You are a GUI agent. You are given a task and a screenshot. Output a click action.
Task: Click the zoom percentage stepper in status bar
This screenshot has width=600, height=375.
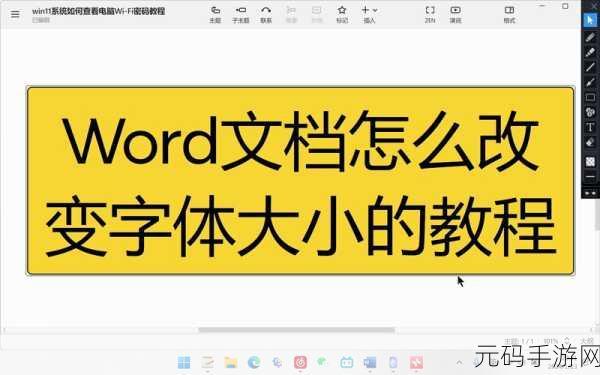pos(567,341)
